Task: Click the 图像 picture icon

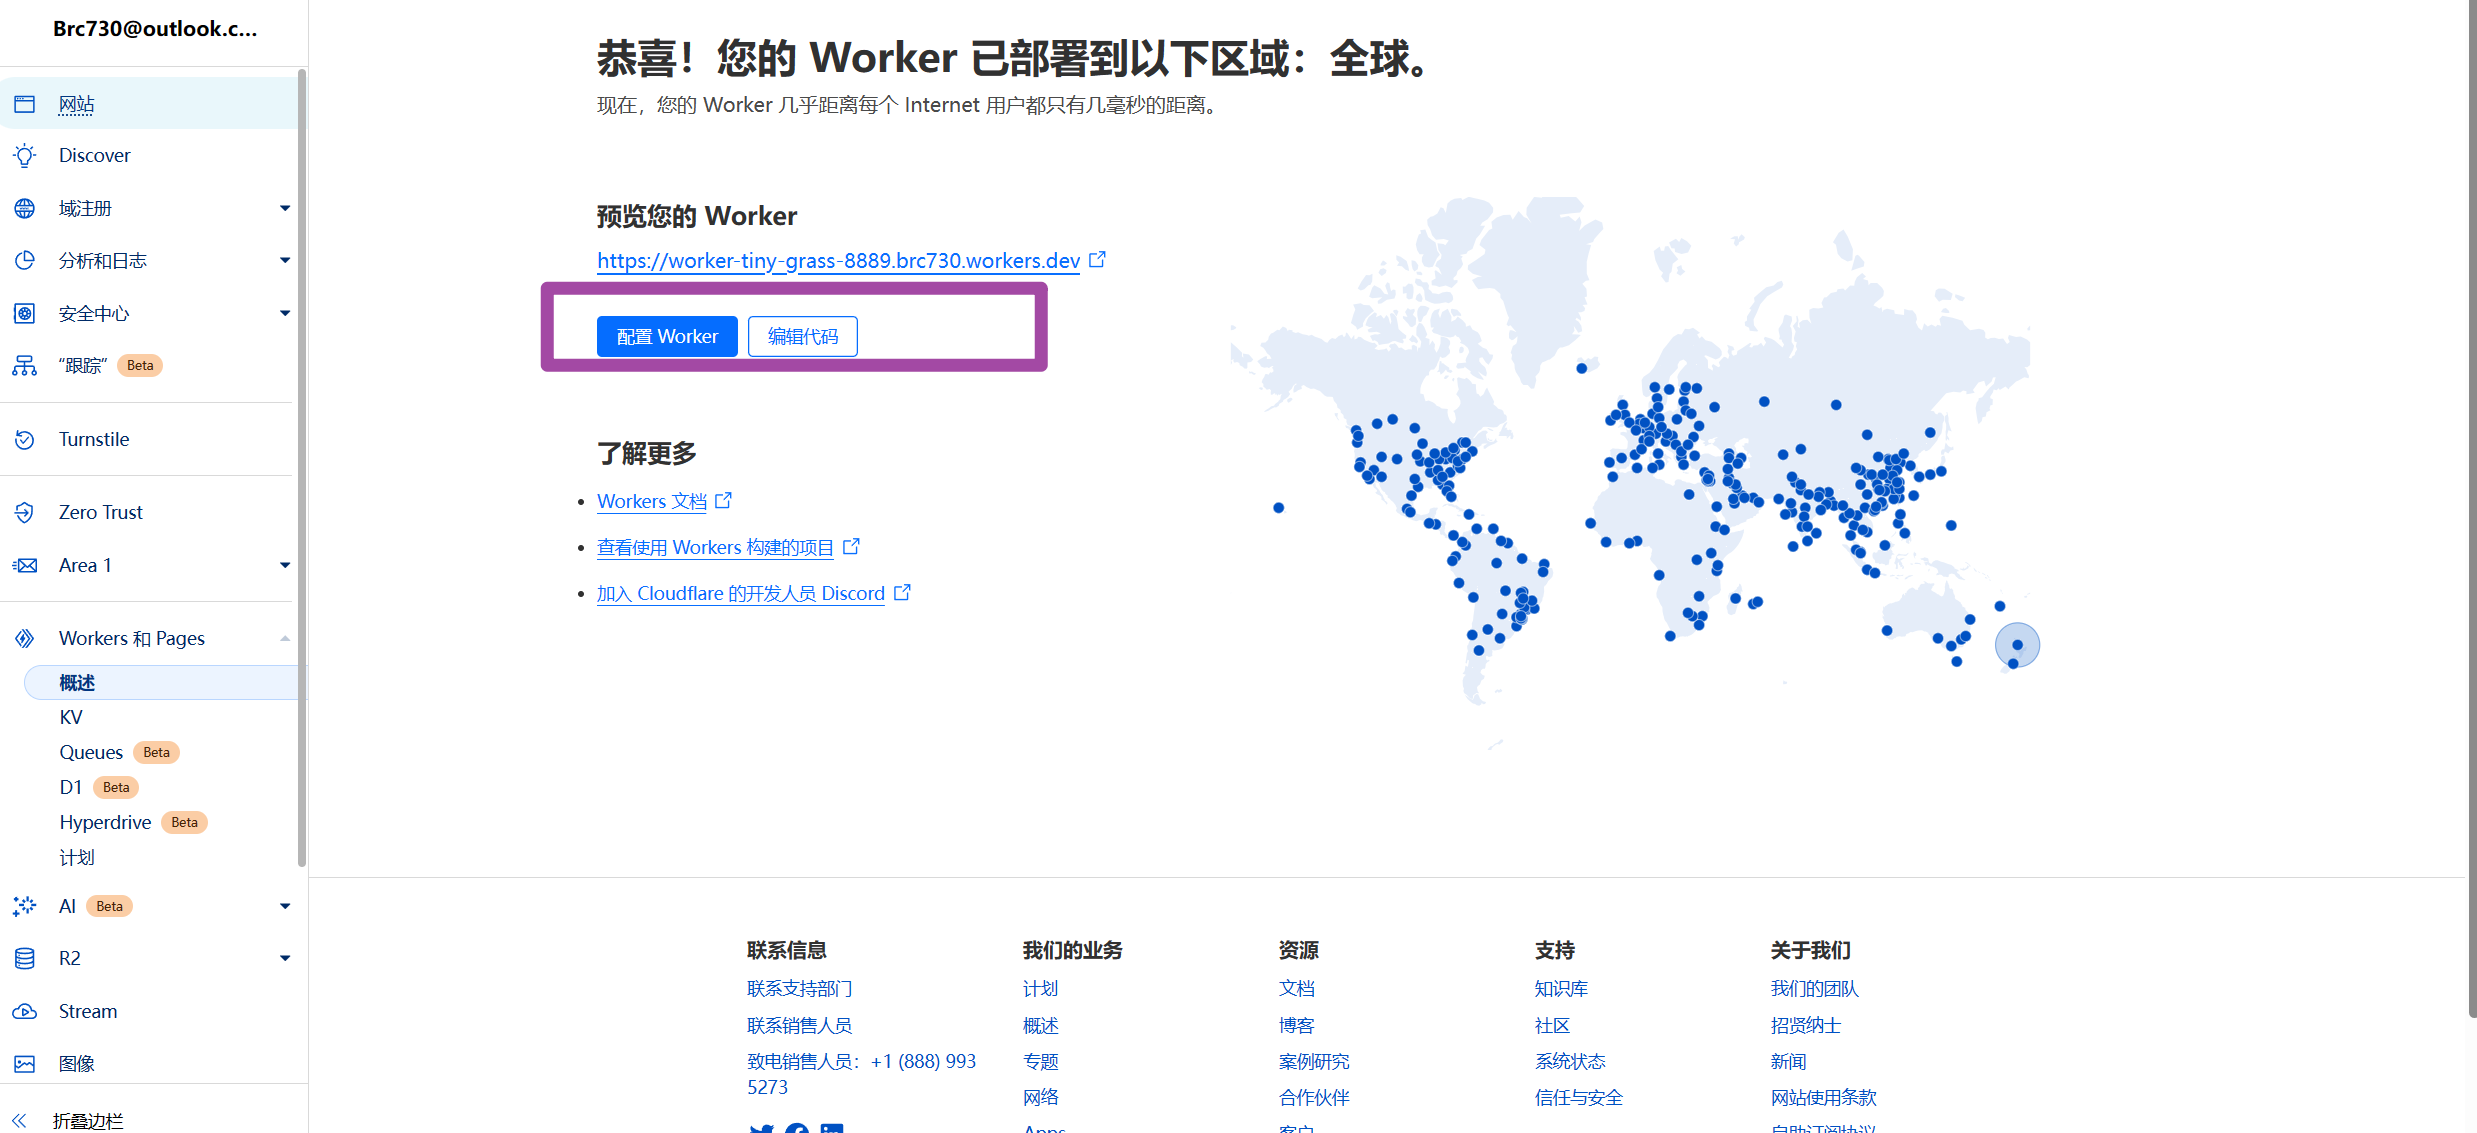Action: (25, 1063)
